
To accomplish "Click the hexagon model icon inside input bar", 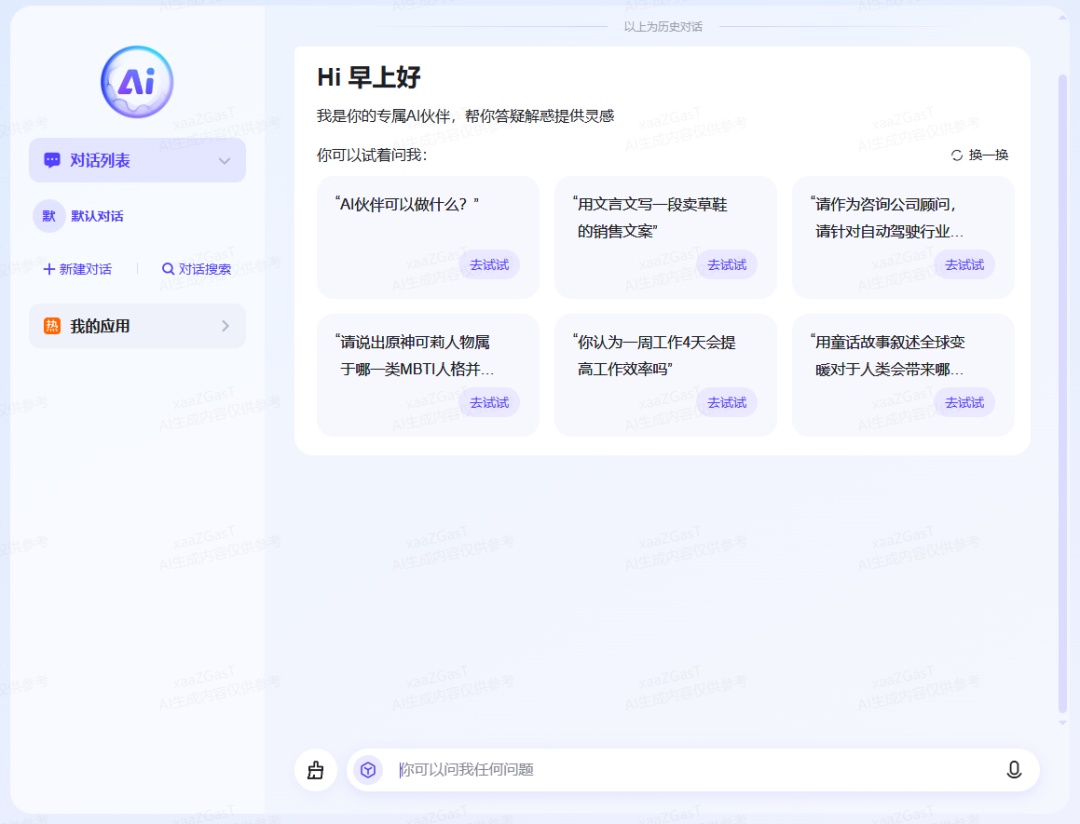I will click(x=368, y=770).
